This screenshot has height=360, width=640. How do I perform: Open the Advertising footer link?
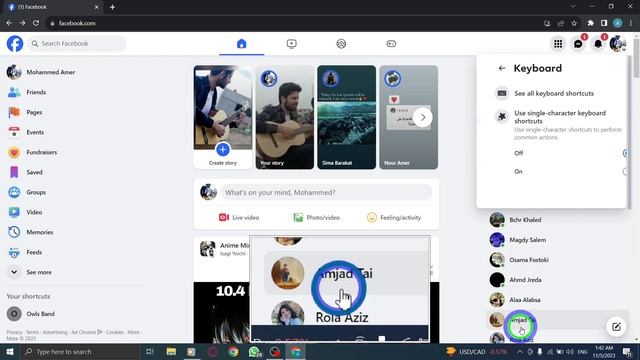[55, 332]
